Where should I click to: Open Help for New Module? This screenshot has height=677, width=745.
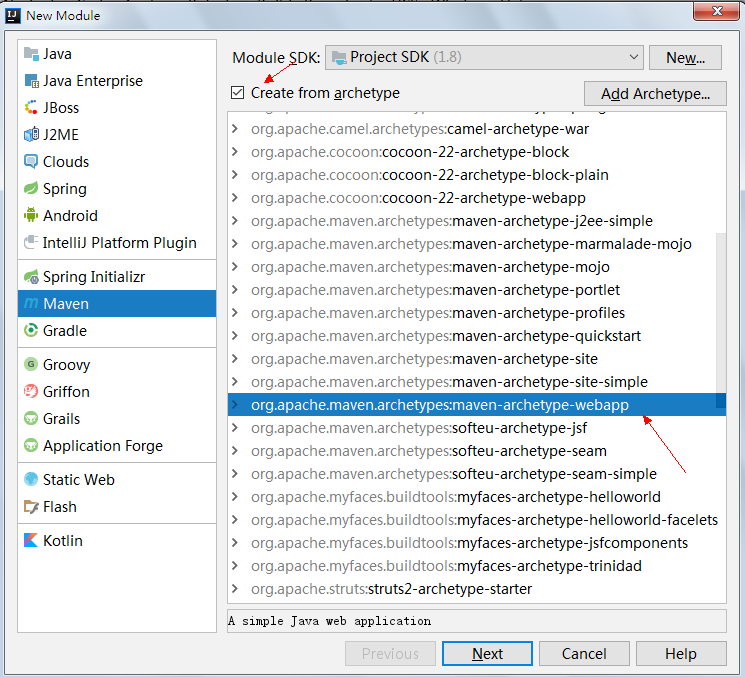click(681, 654)
